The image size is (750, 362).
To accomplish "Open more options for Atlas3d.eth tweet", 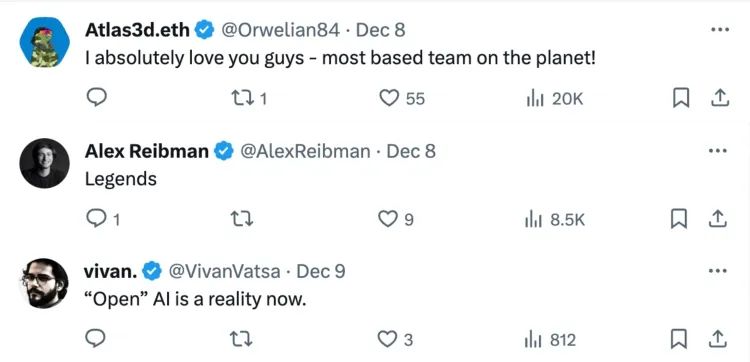I will (719, 30).
